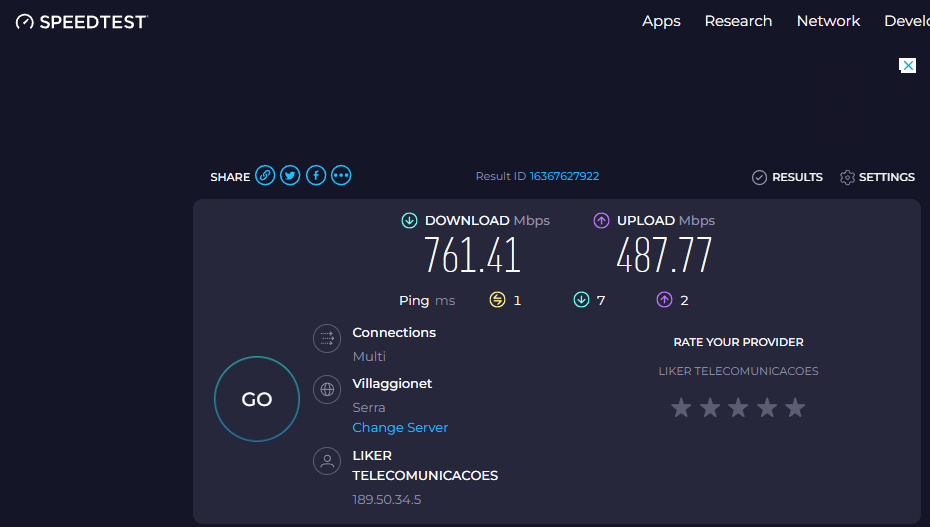930x527 pixels.
Task: Click the download latency ping icon
Action: click(581, 300)
